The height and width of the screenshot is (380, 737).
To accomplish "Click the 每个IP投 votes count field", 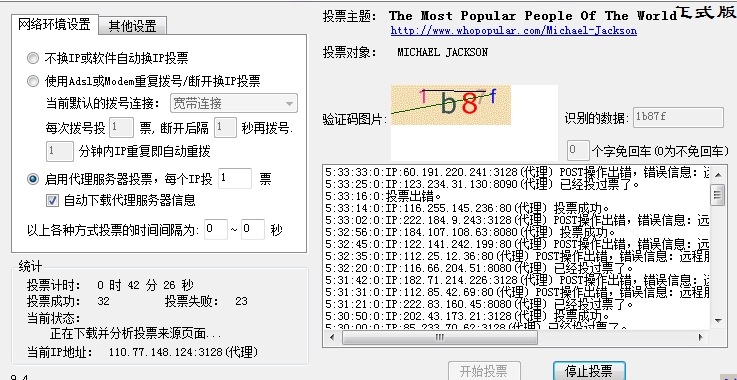I will pyautogui.click(x=235, y=179).
